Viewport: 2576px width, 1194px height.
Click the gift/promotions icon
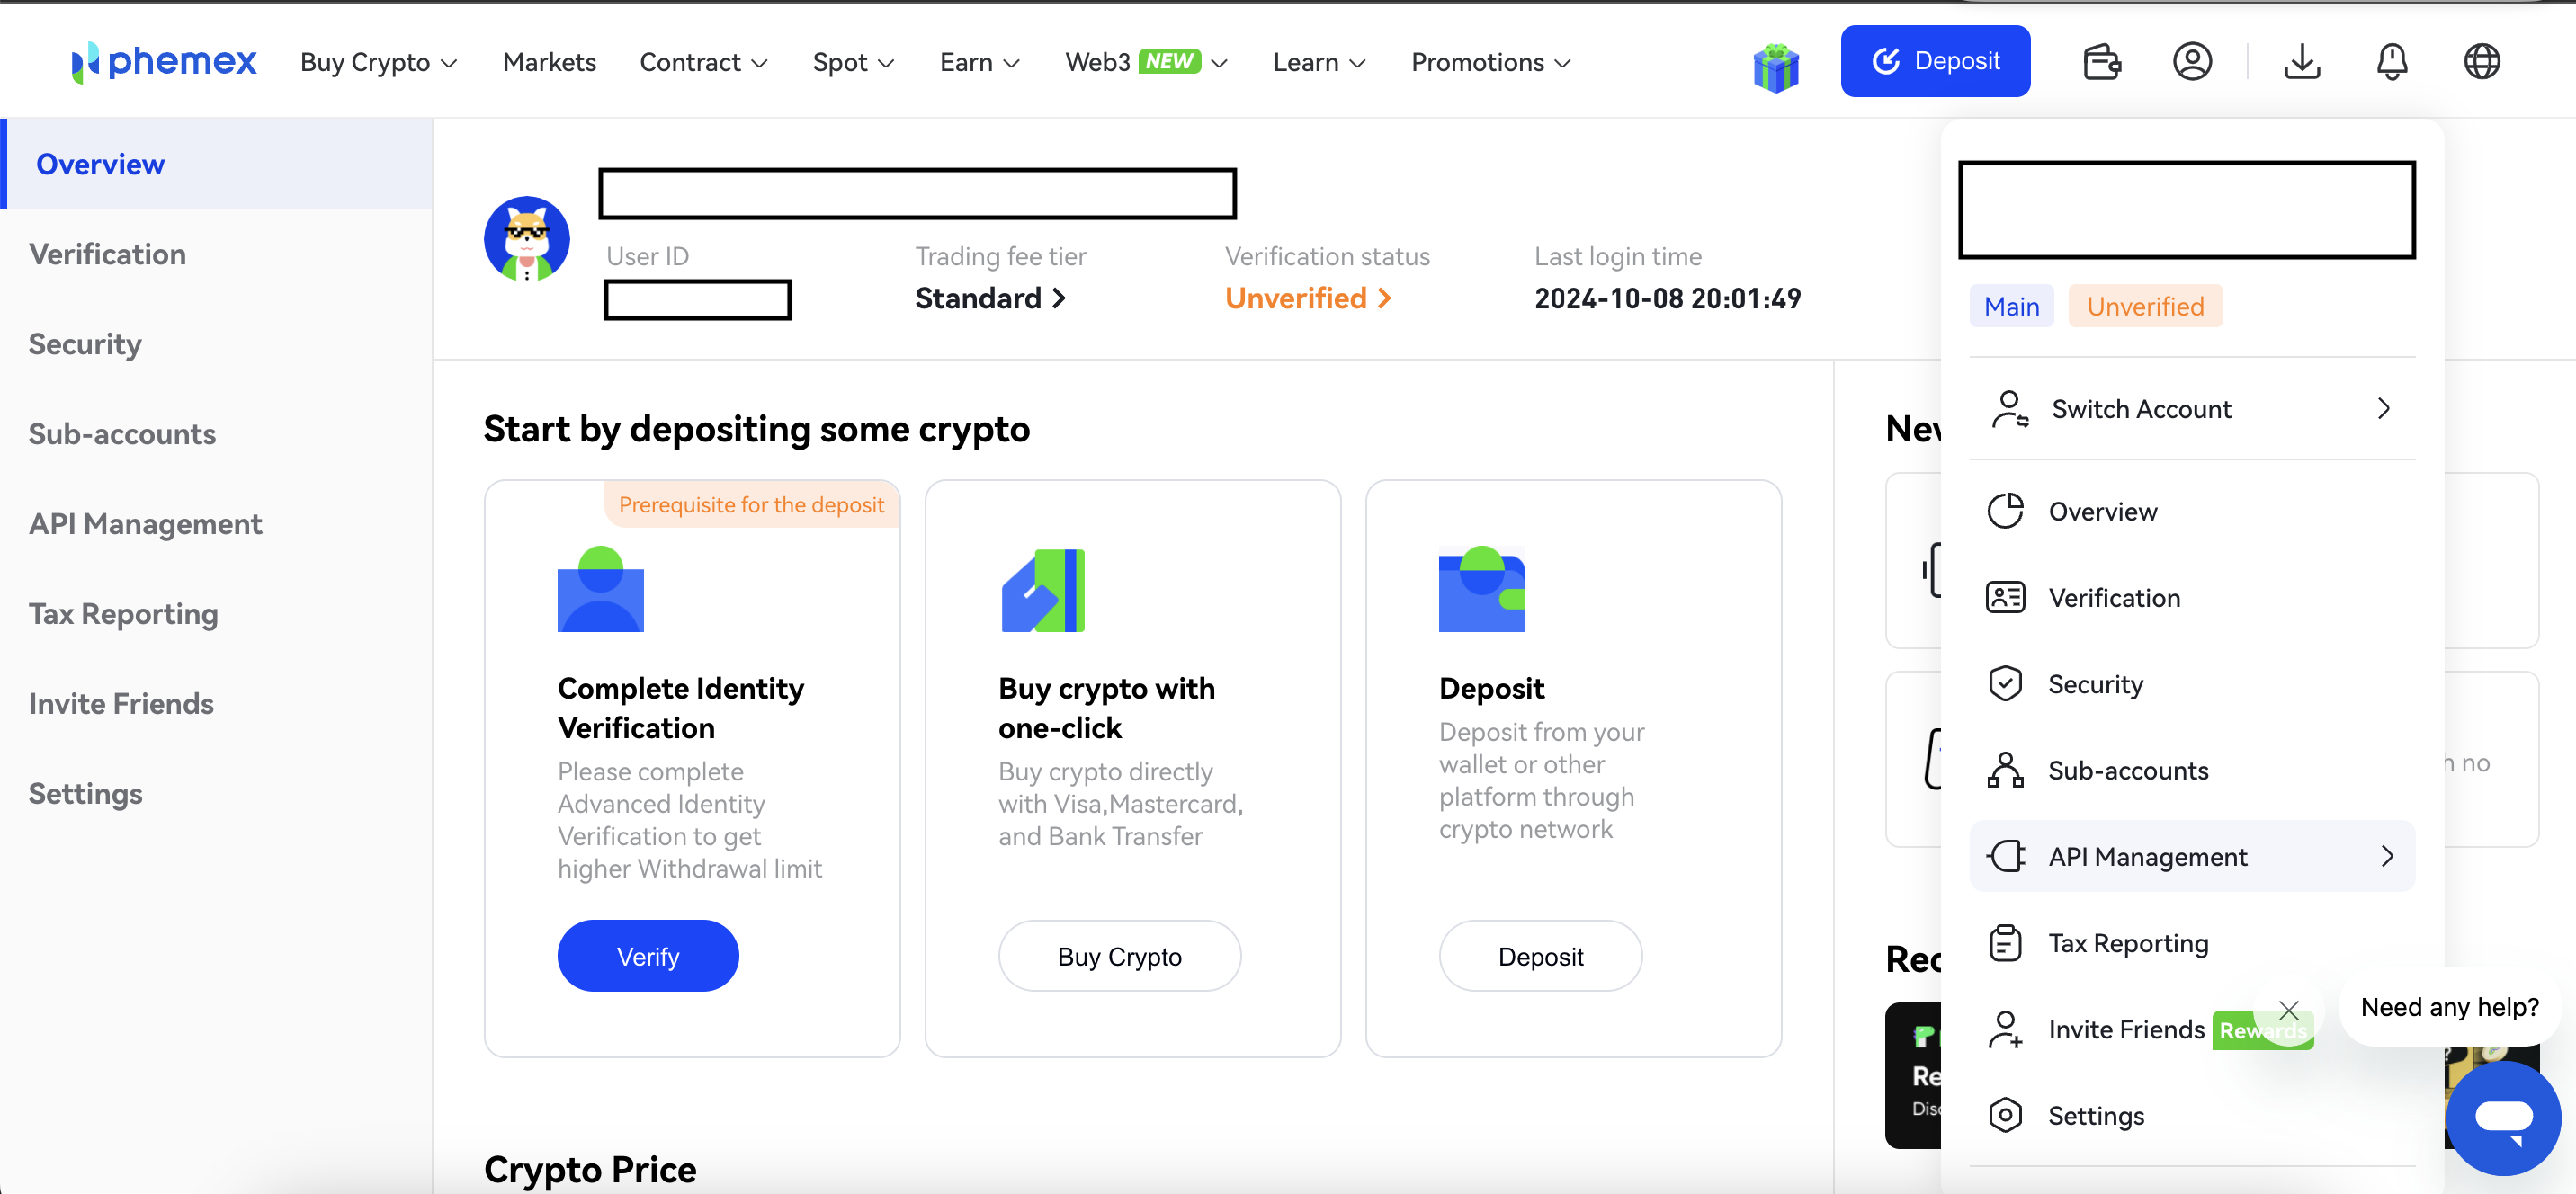click(x=1775, y=62)
